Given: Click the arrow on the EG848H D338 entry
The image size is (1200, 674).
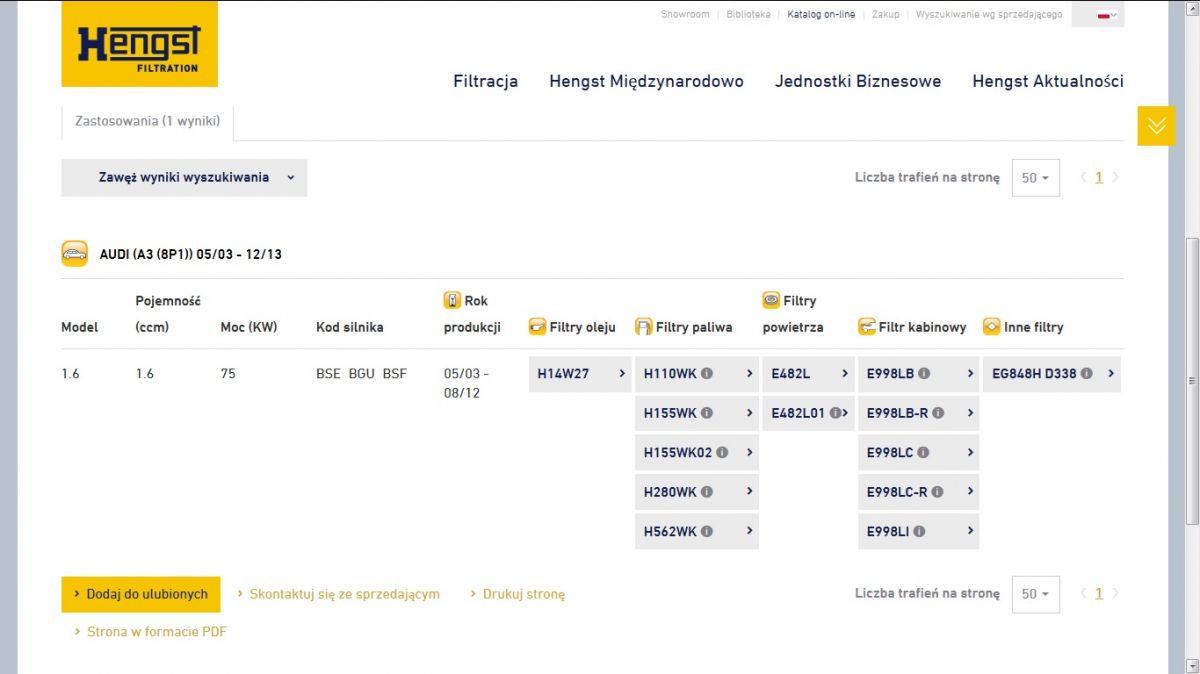Looking at the screenshot, I should (x=1111, y=374).
